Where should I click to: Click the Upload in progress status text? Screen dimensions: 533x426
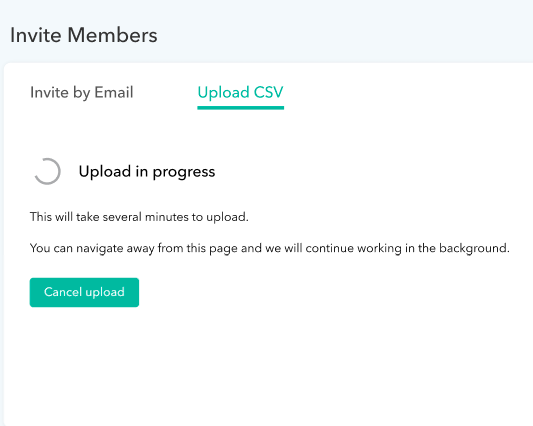pos(147,172)
